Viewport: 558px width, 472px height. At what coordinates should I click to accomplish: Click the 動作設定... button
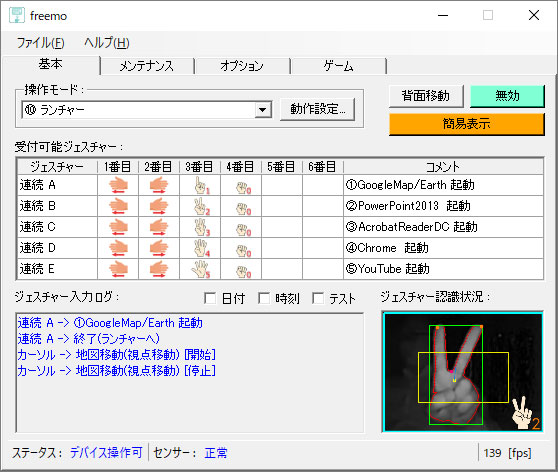317,109
